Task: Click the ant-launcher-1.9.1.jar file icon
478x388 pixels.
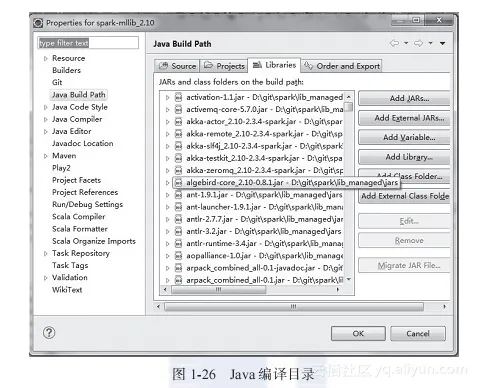Action: point(179,207)
